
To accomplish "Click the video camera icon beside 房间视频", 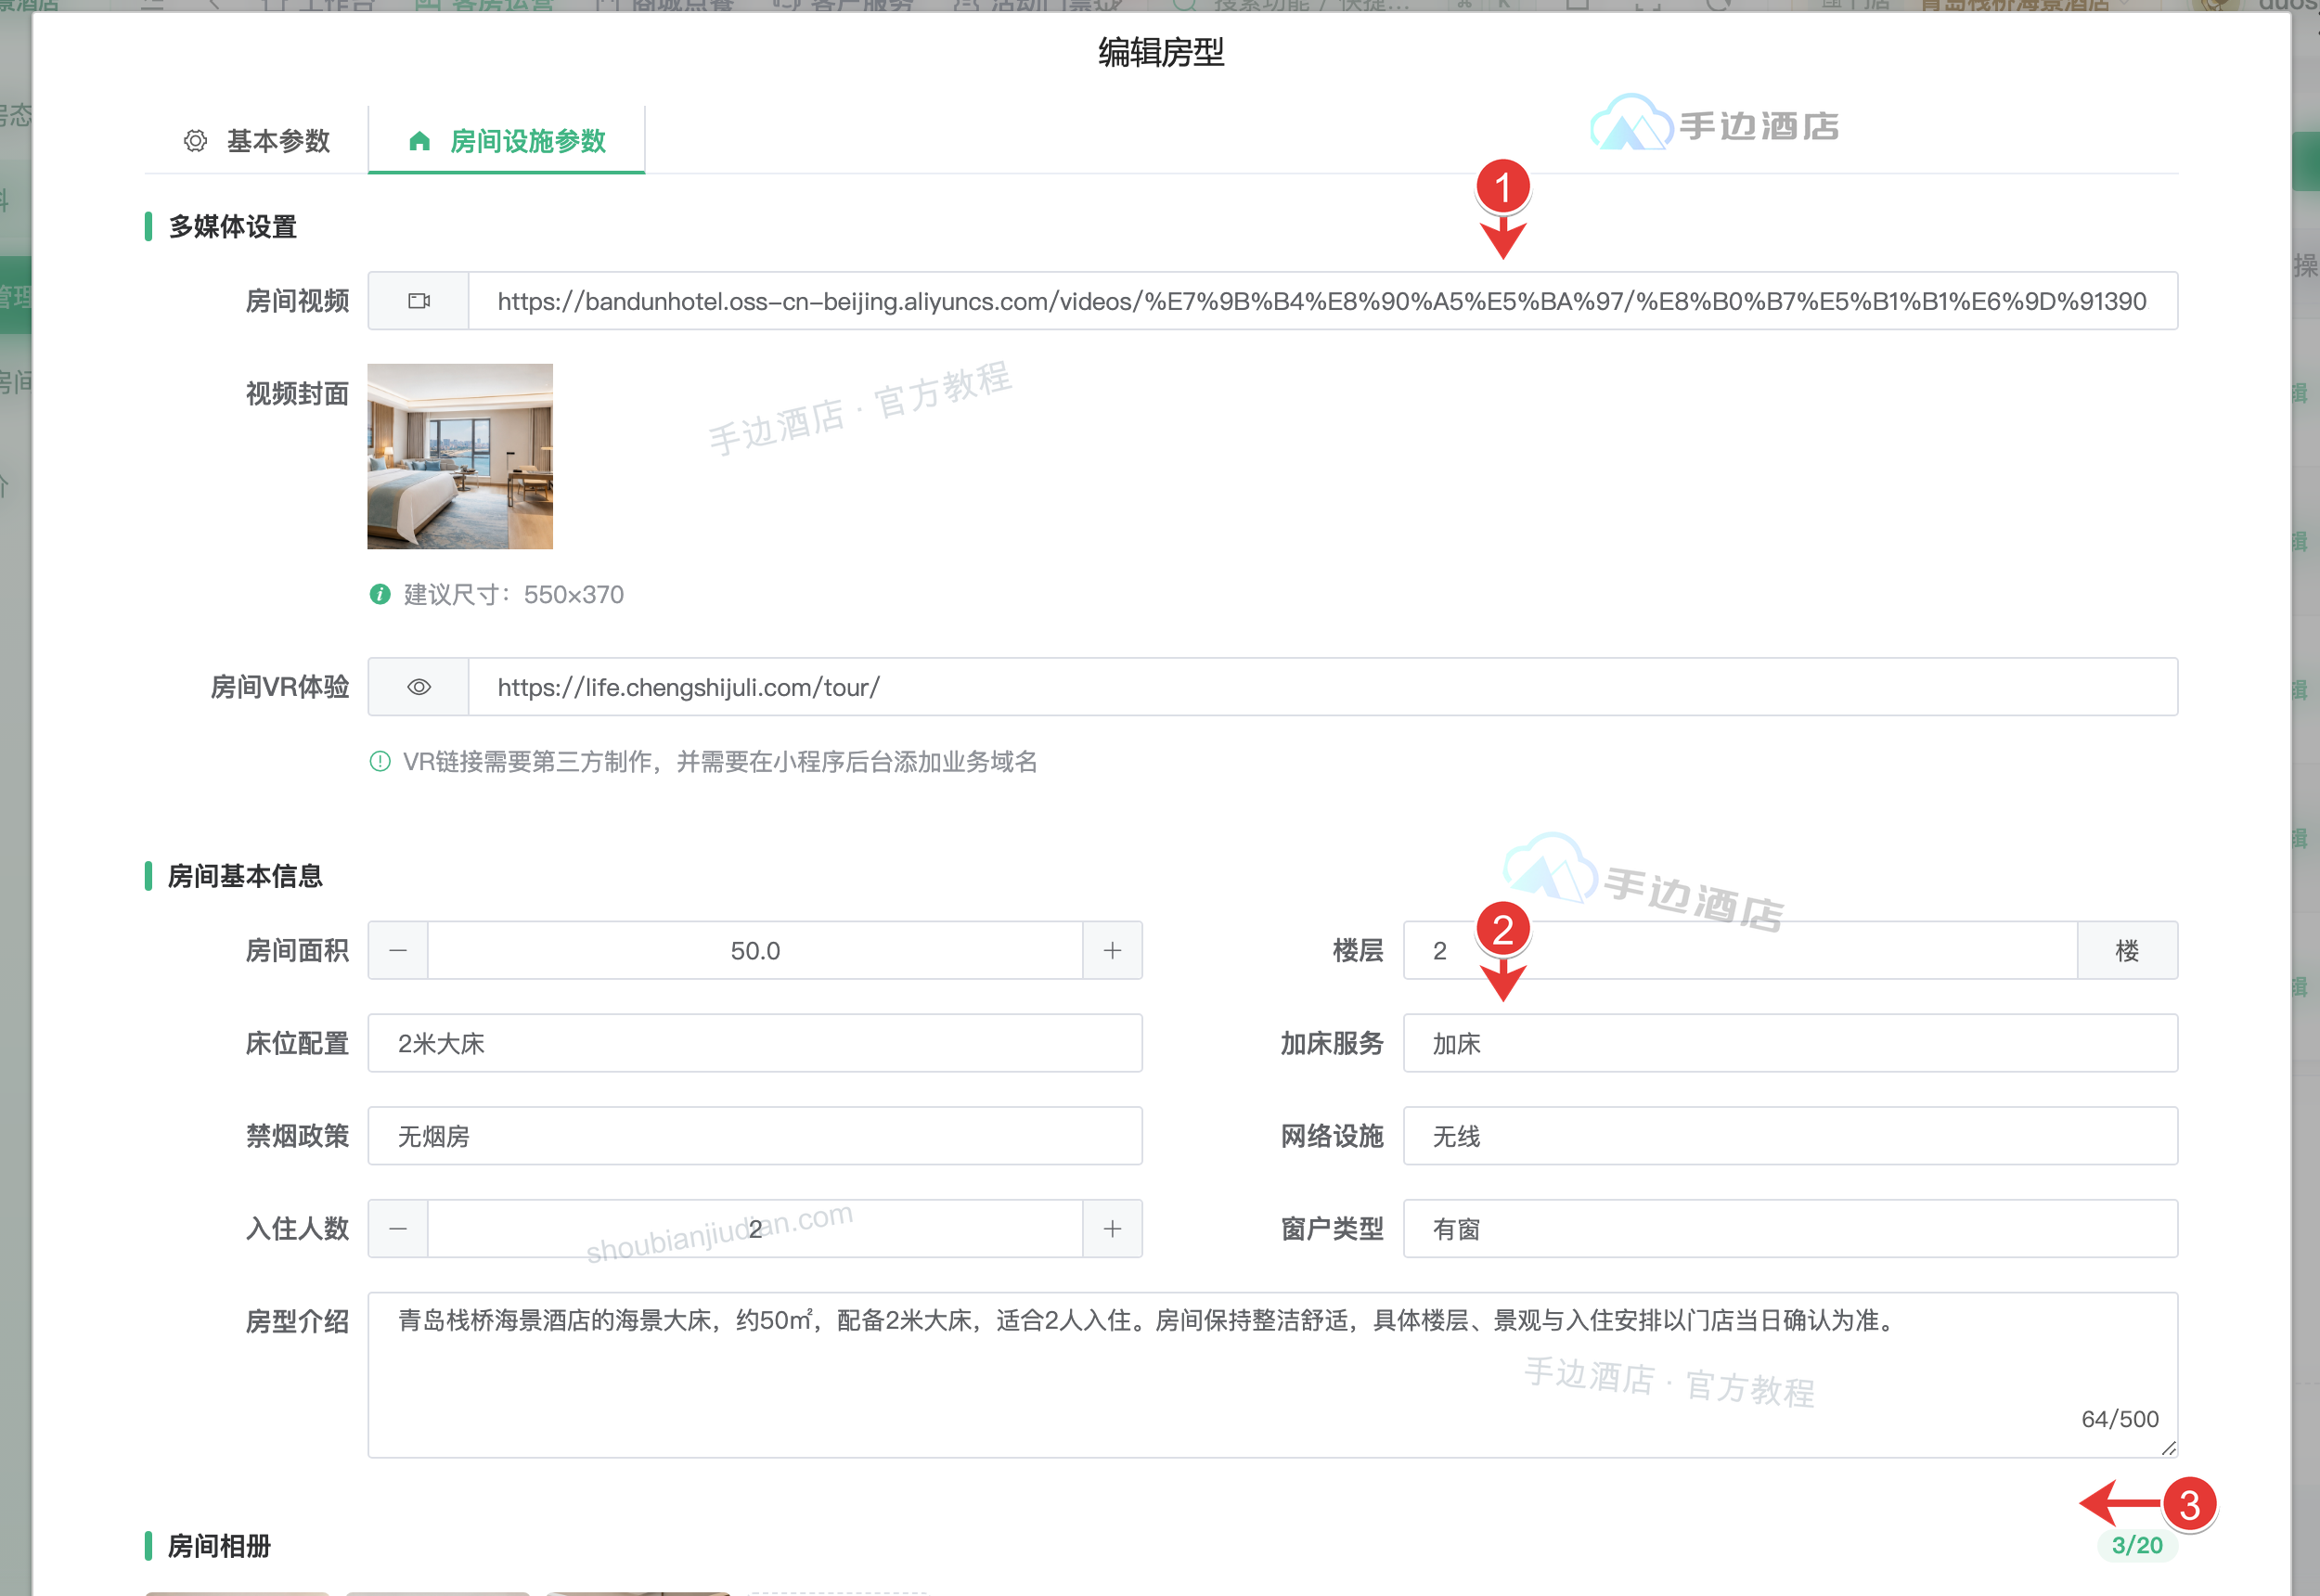I will coord(419,301).
